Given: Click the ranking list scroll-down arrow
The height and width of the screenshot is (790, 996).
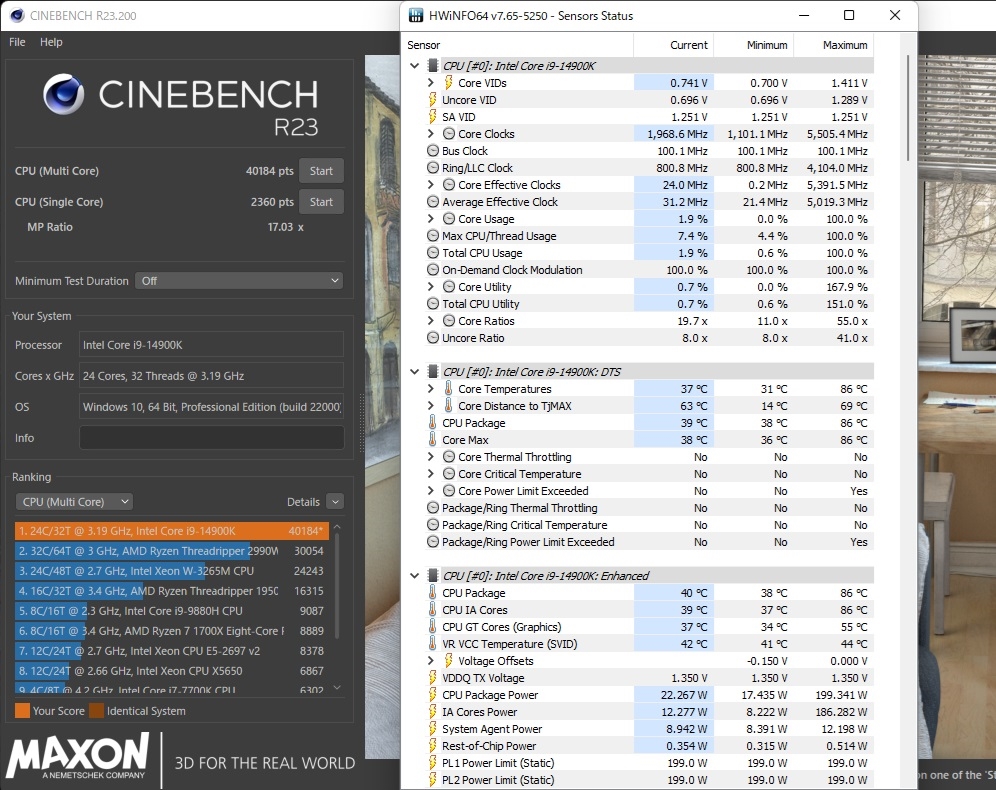Looking at the screenshot, I should [337, 687].
